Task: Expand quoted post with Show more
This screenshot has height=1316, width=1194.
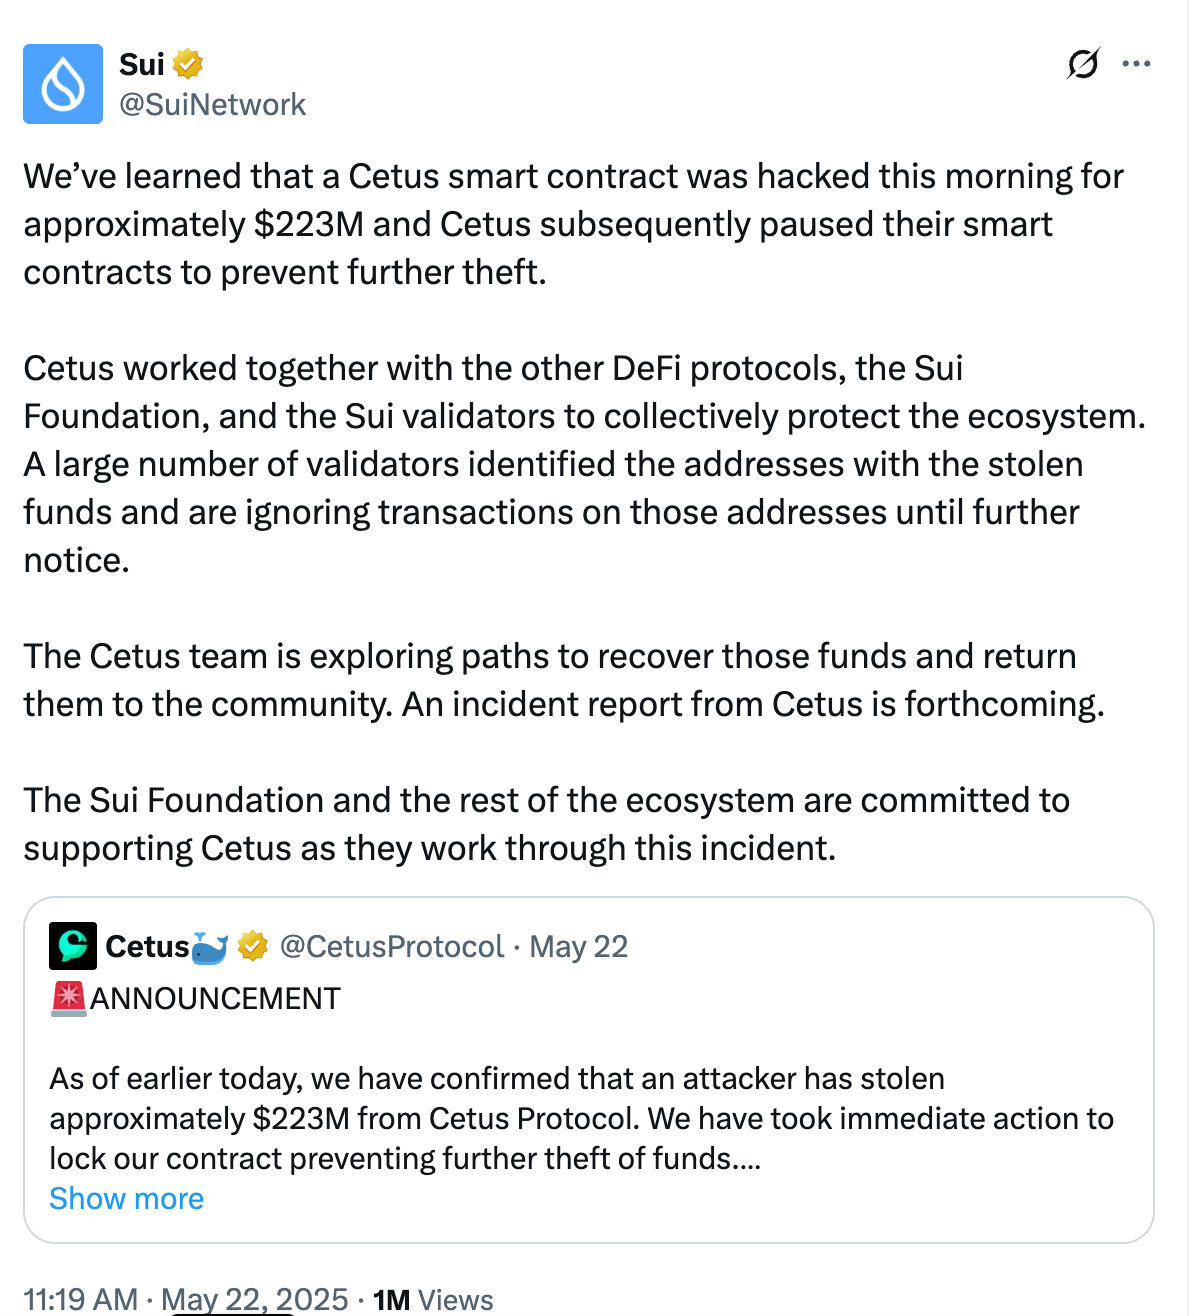Action: pyautogui.click(x=127, y=1198)
